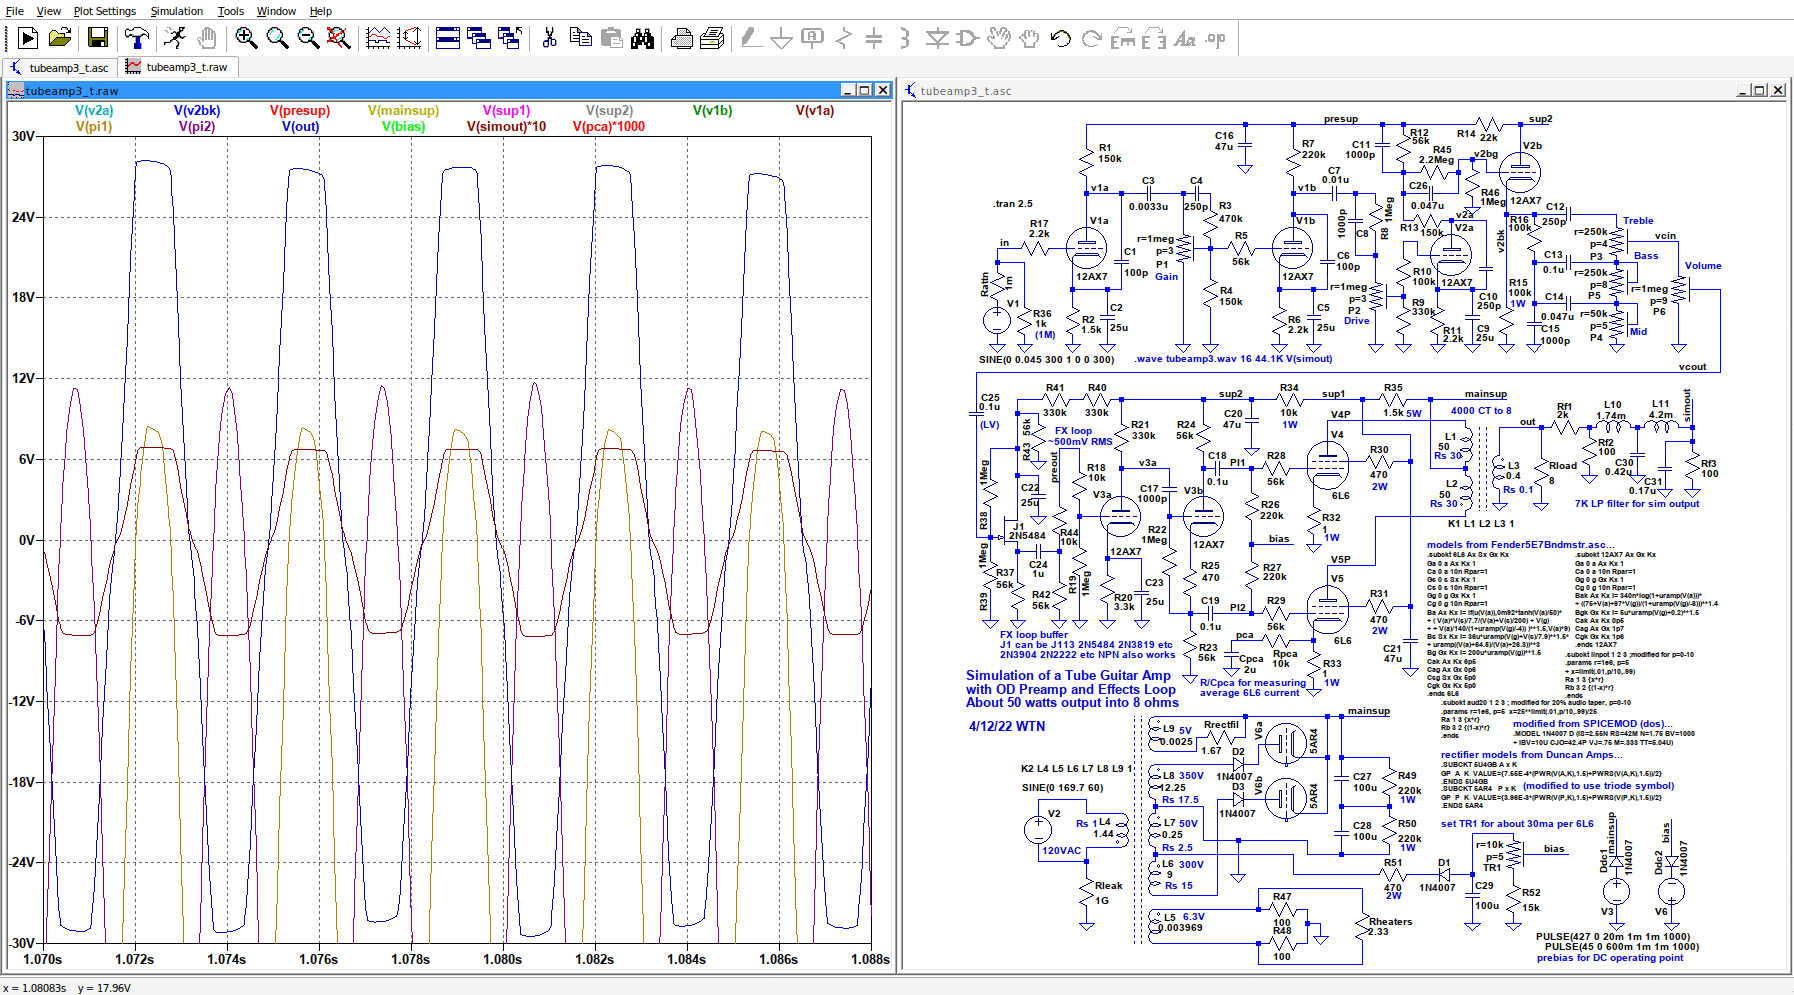The height and width of the screenshot is (995, 1794).
Task: Click the V(v2bk) trace label
Action: click(197, 111)
